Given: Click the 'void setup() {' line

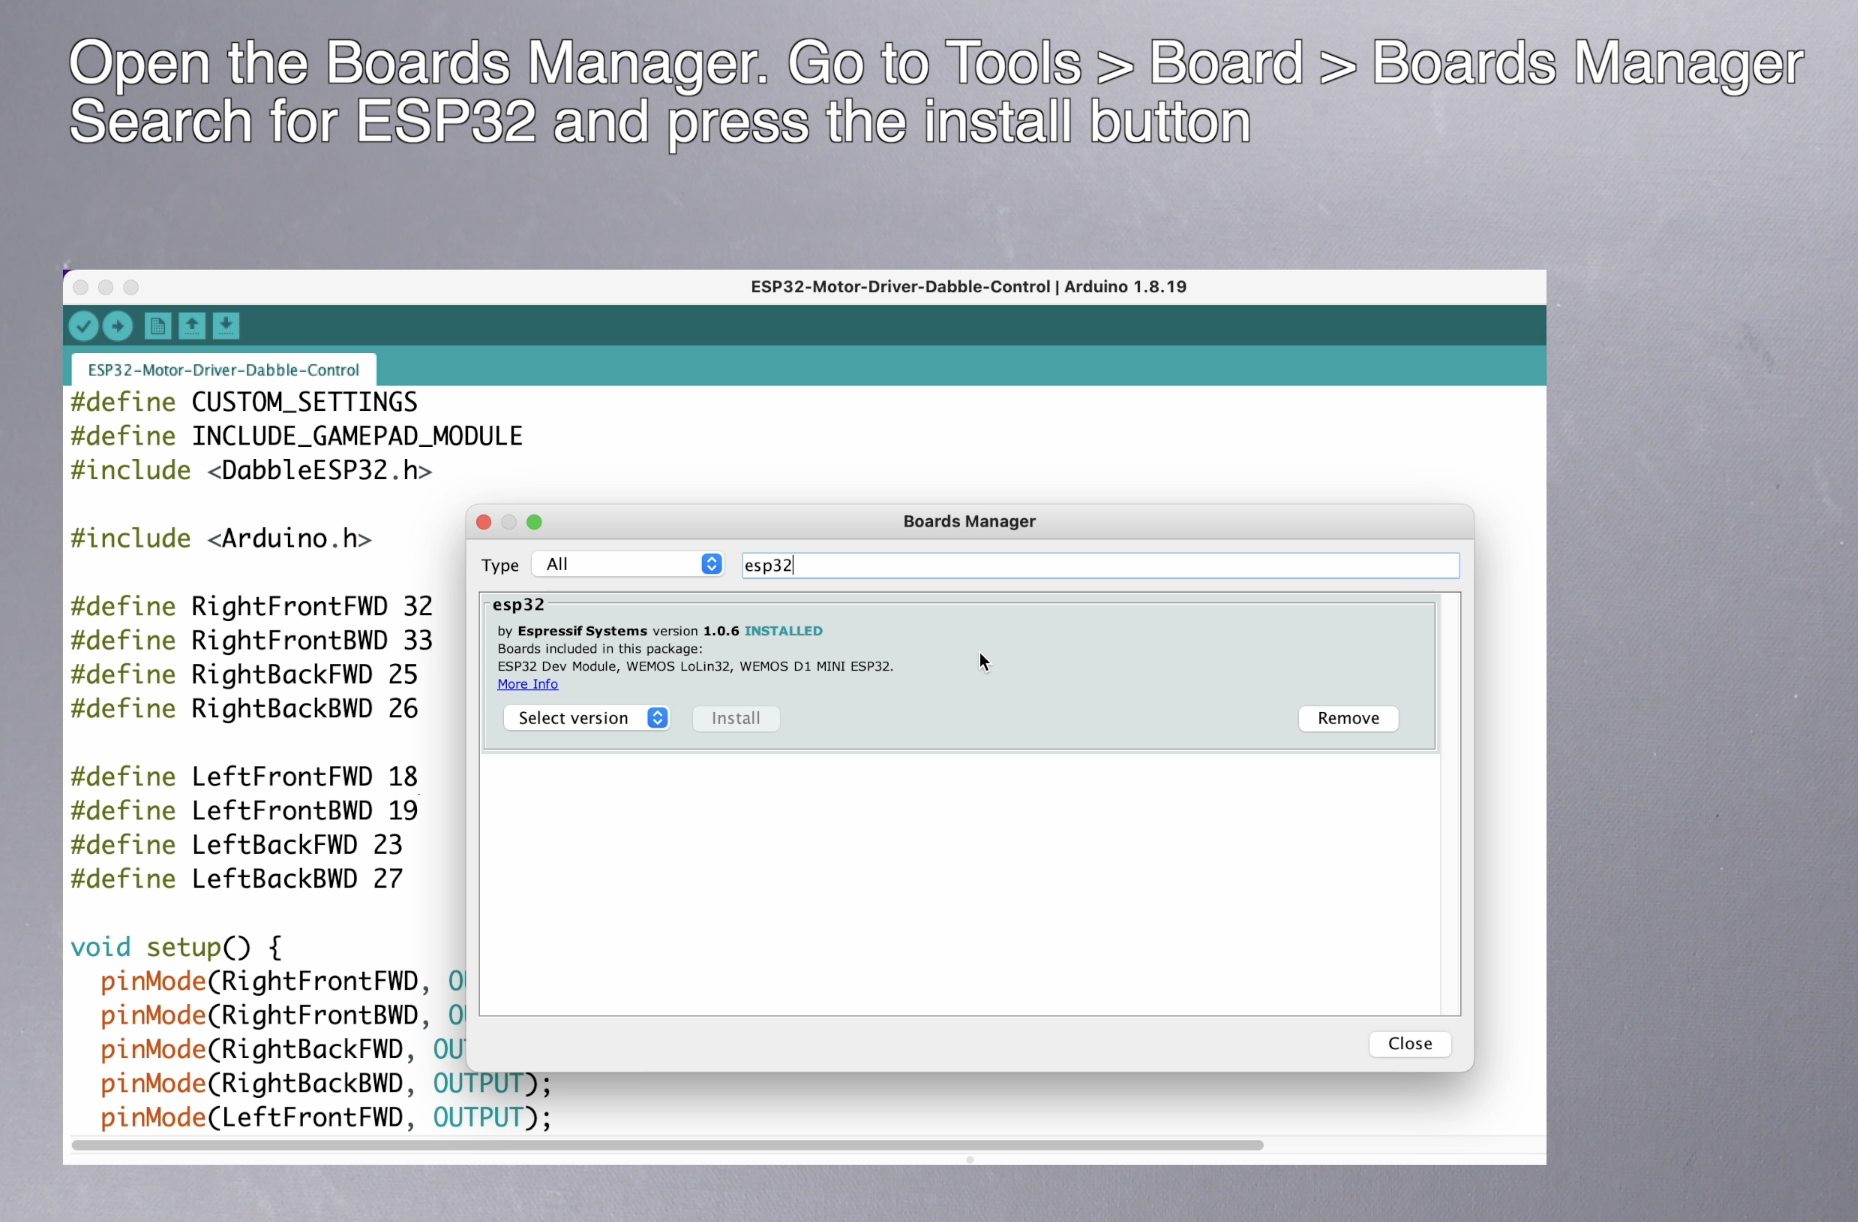Looking at the screenshot, I should pos(176,947).
